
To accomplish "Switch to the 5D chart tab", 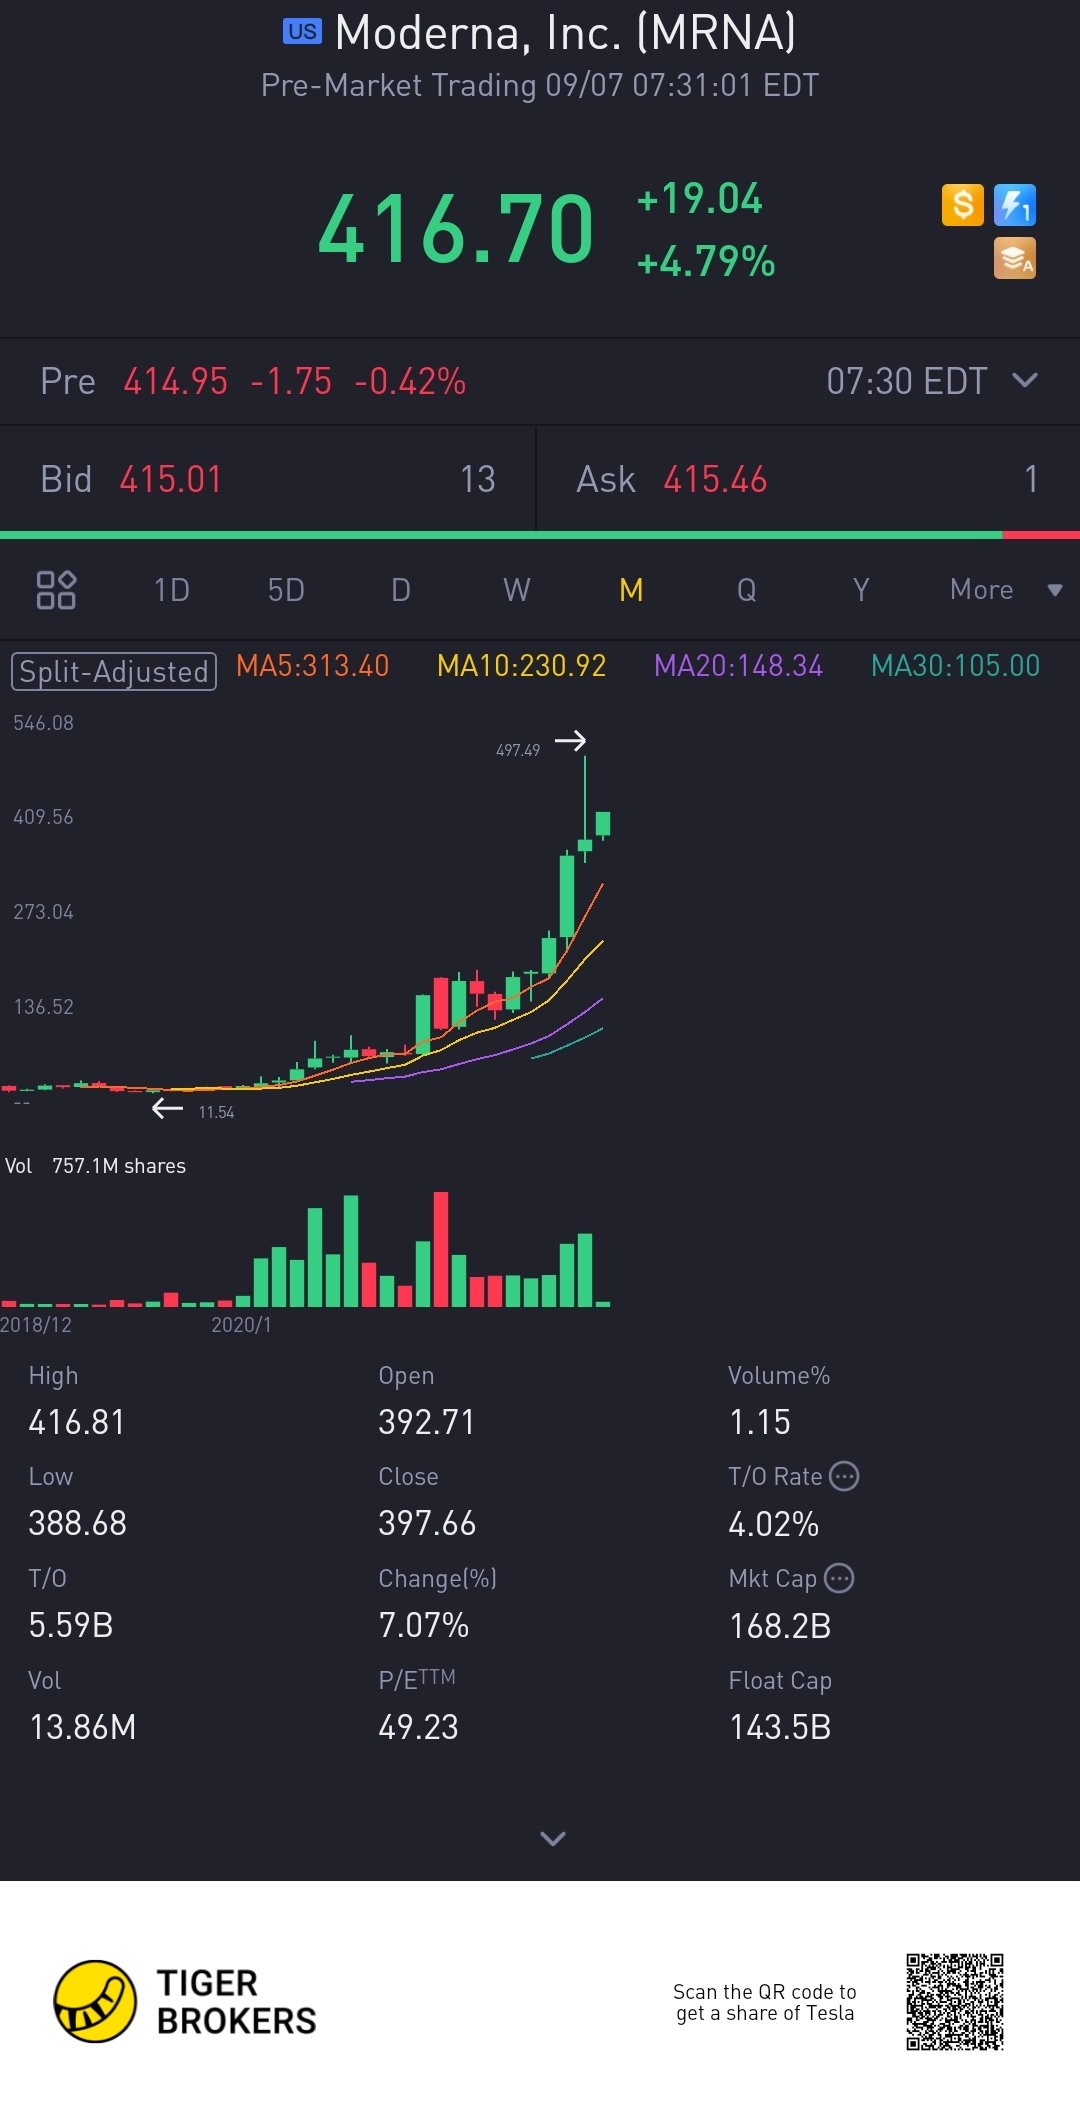I will click(286, 590).
